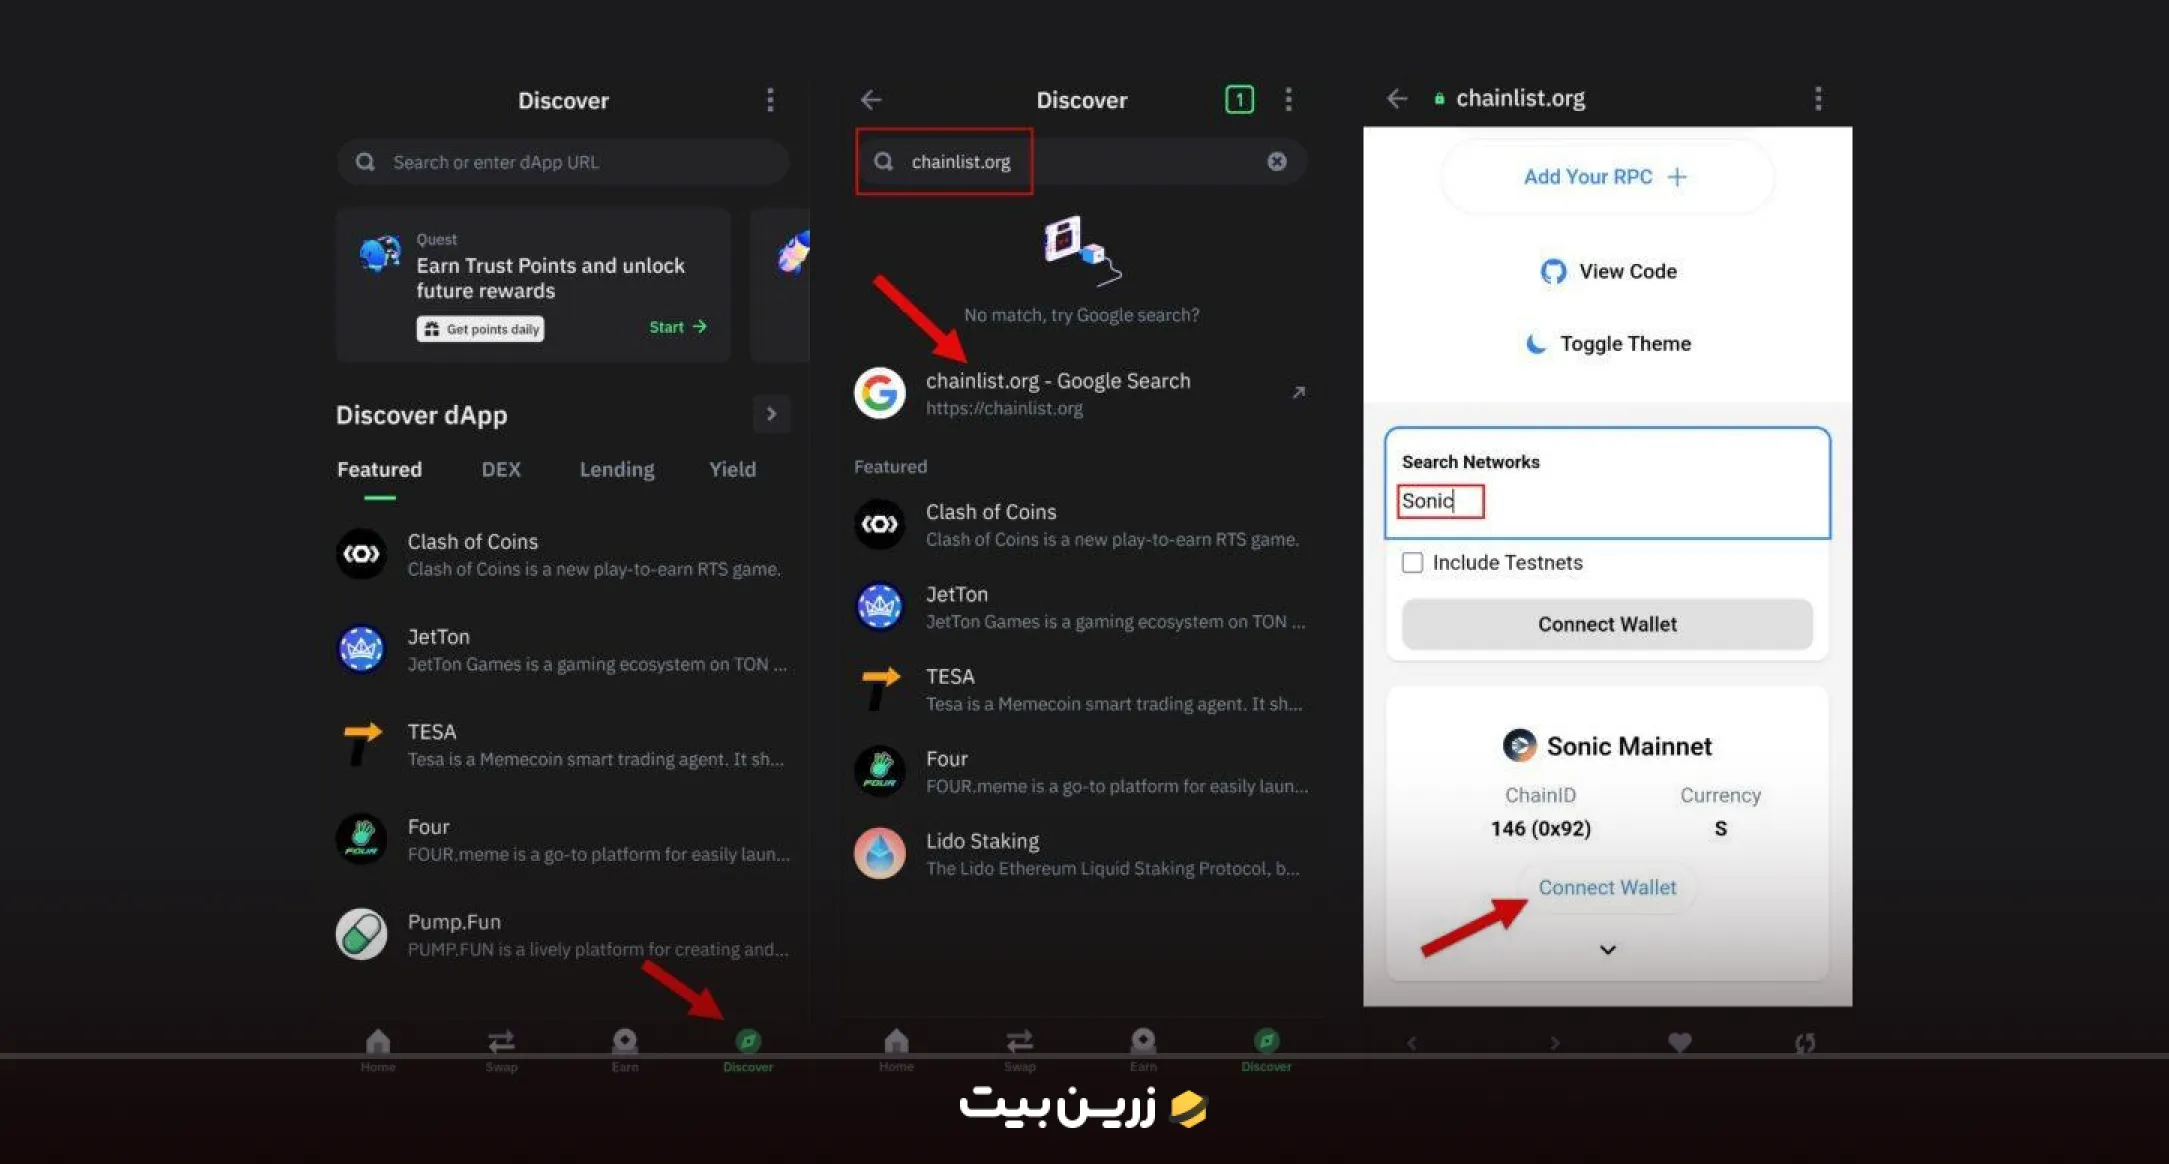The image size is (2169, 1164).
Task: Click the Sonic Mainnet network icon
Action: (1516, 745)
